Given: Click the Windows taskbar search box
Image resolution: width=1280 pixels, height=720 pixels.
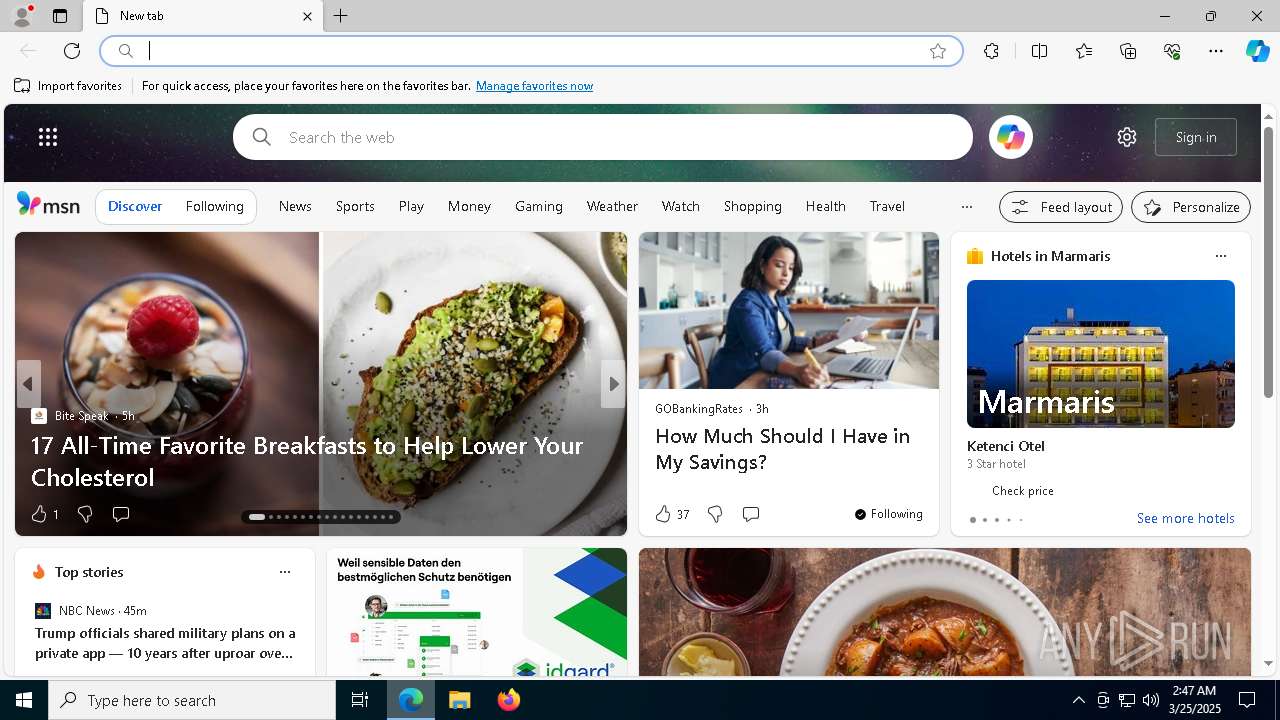Looking at the screenshot, I should 192,700.
